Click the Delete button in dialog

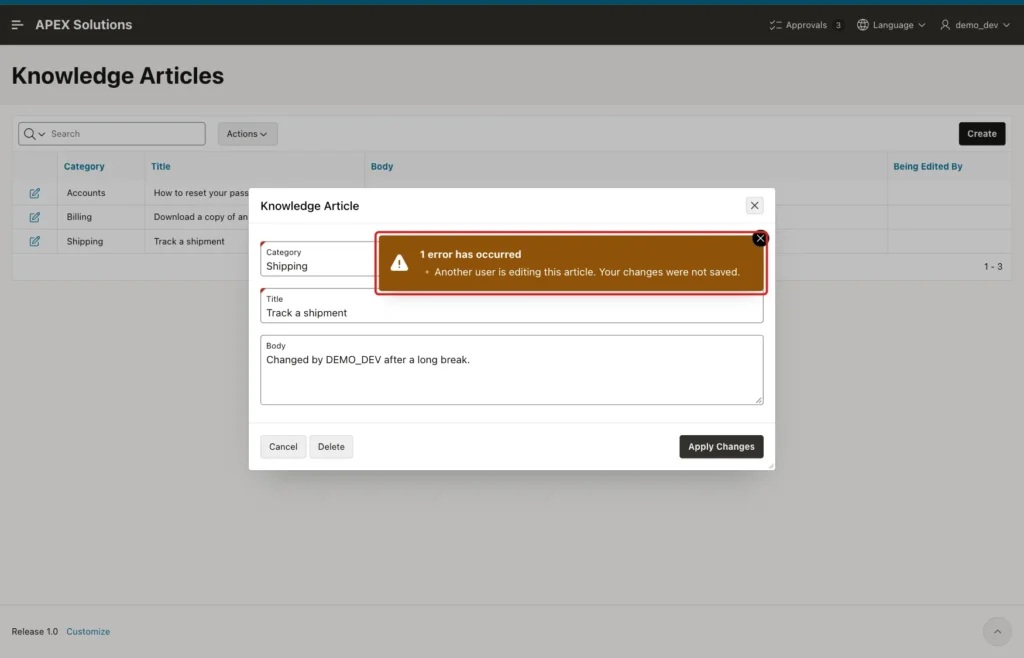click(x=331, y=446)
